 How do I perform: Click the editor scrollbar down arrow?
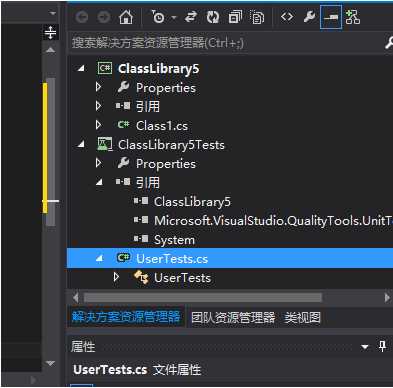click(50, 363)
